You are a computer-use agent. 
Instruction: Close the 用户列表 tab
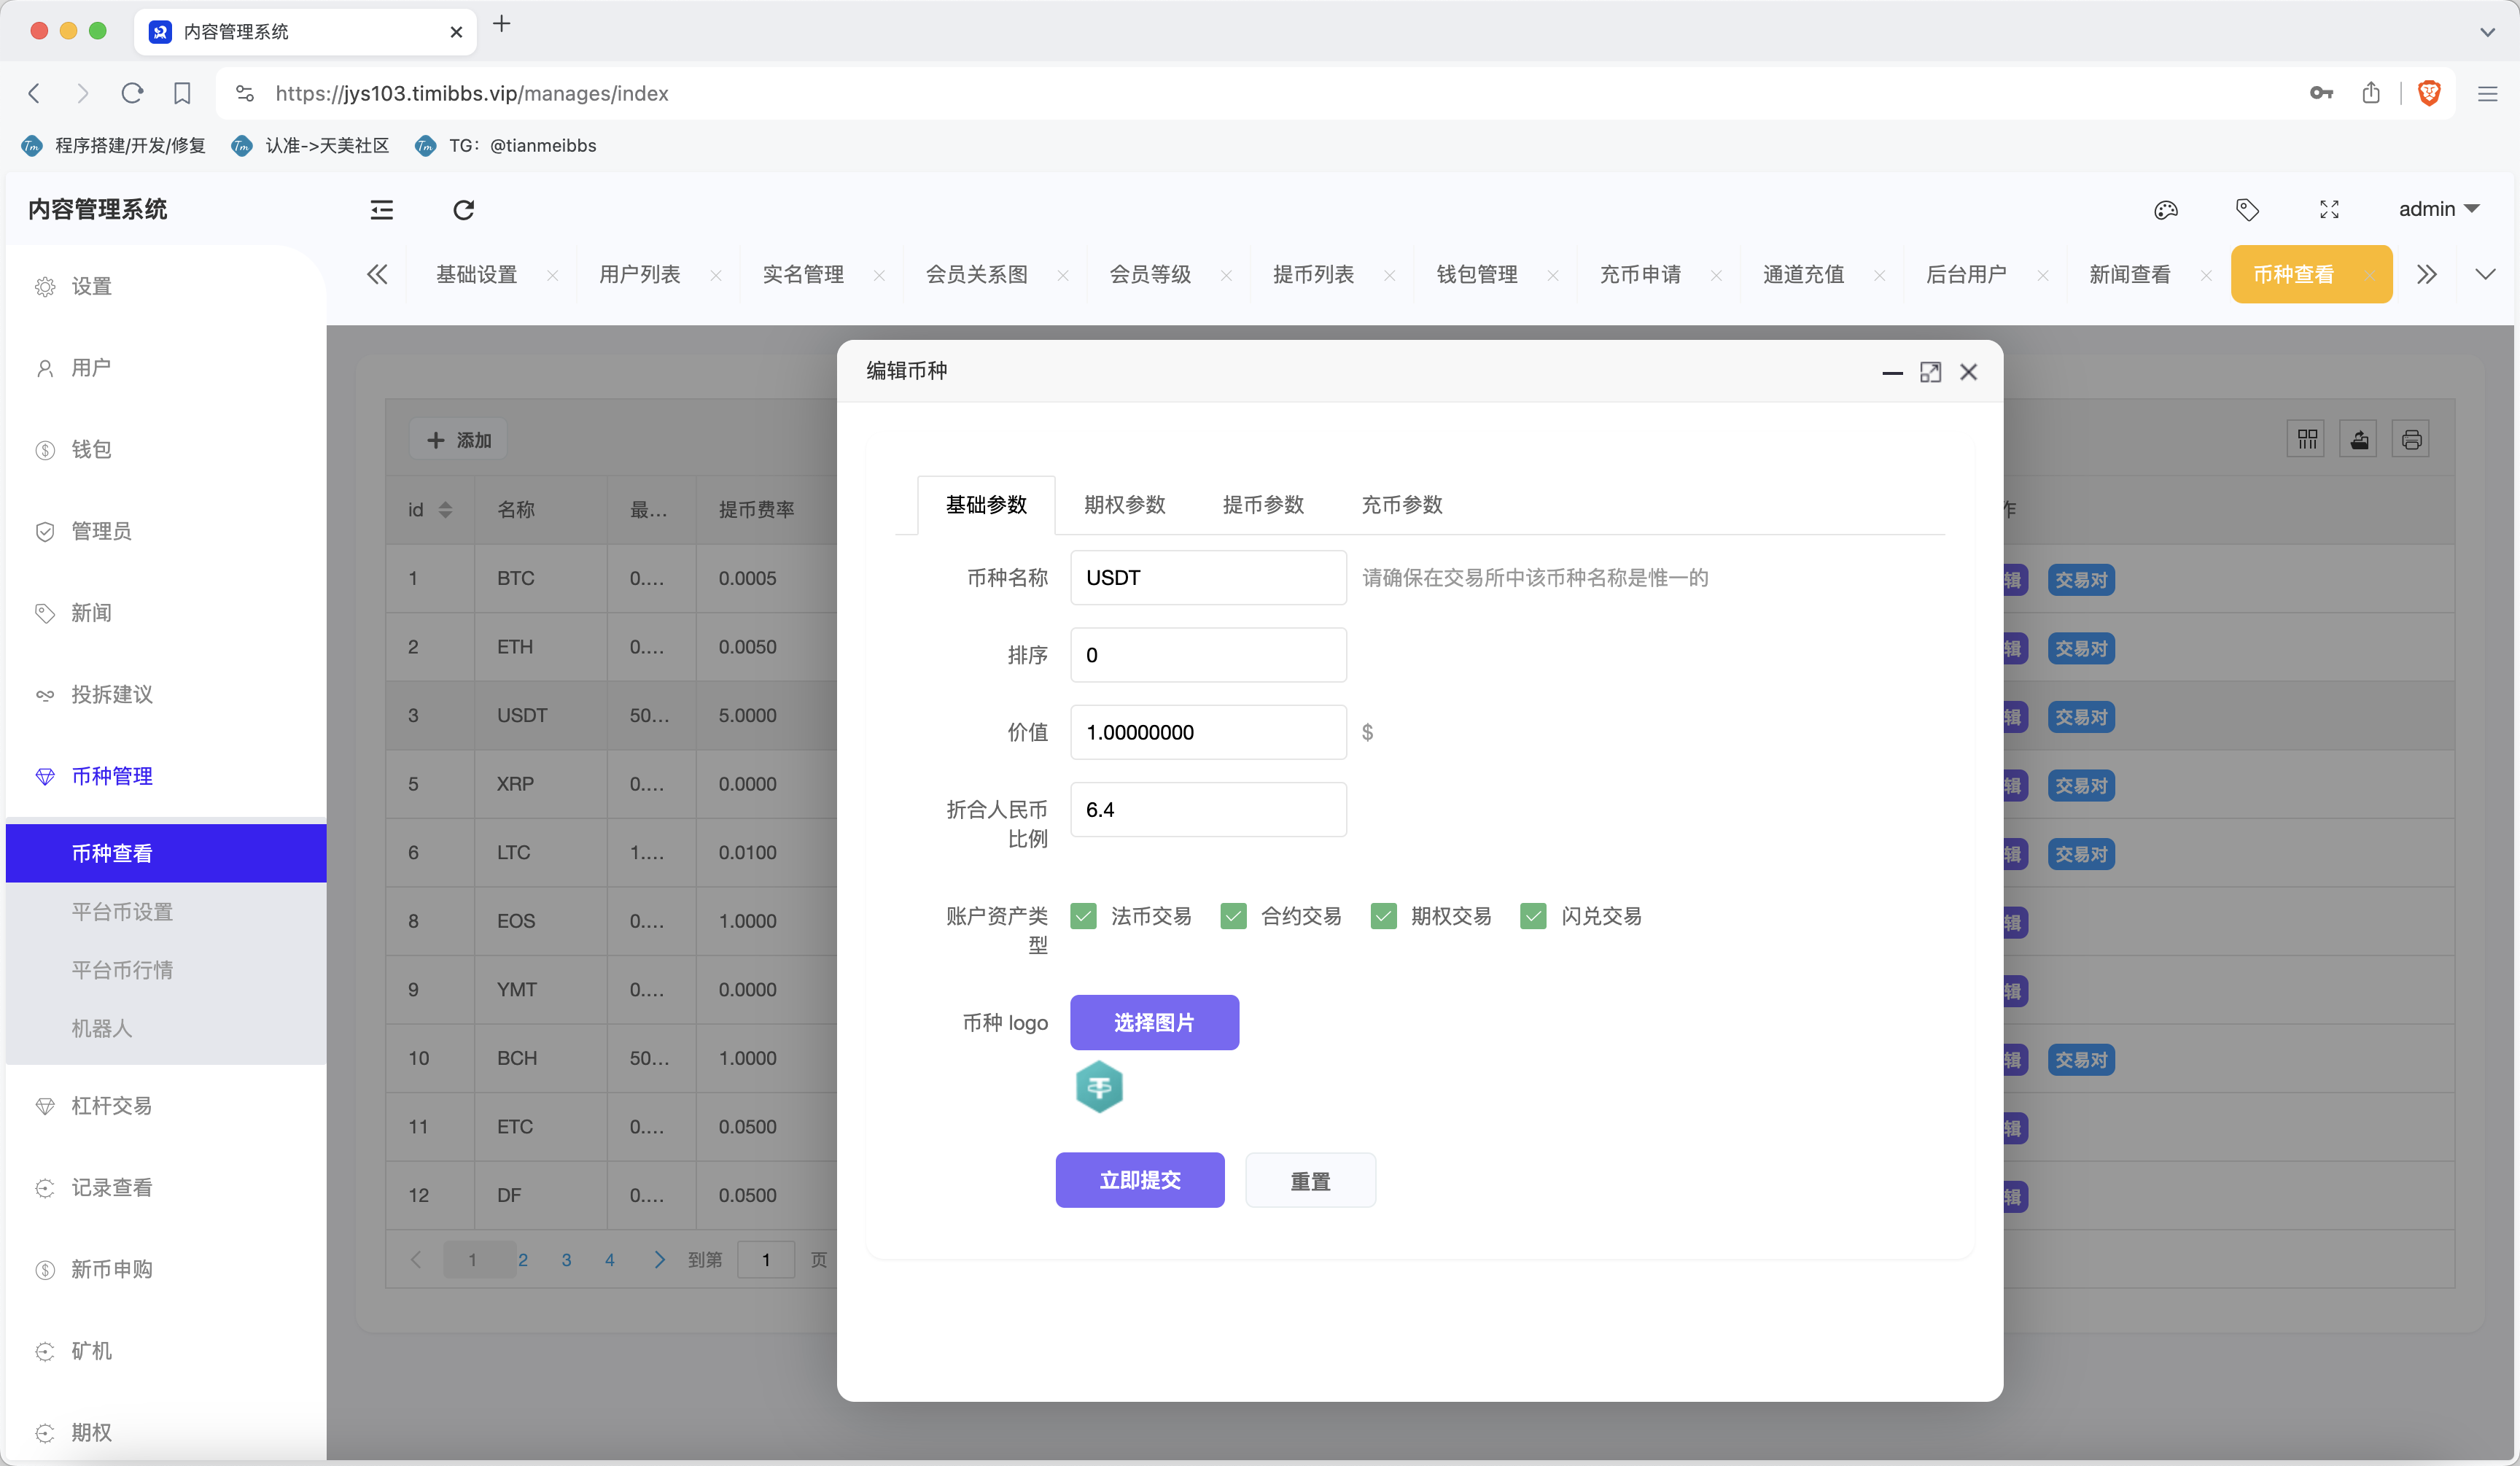click(716, 275)
